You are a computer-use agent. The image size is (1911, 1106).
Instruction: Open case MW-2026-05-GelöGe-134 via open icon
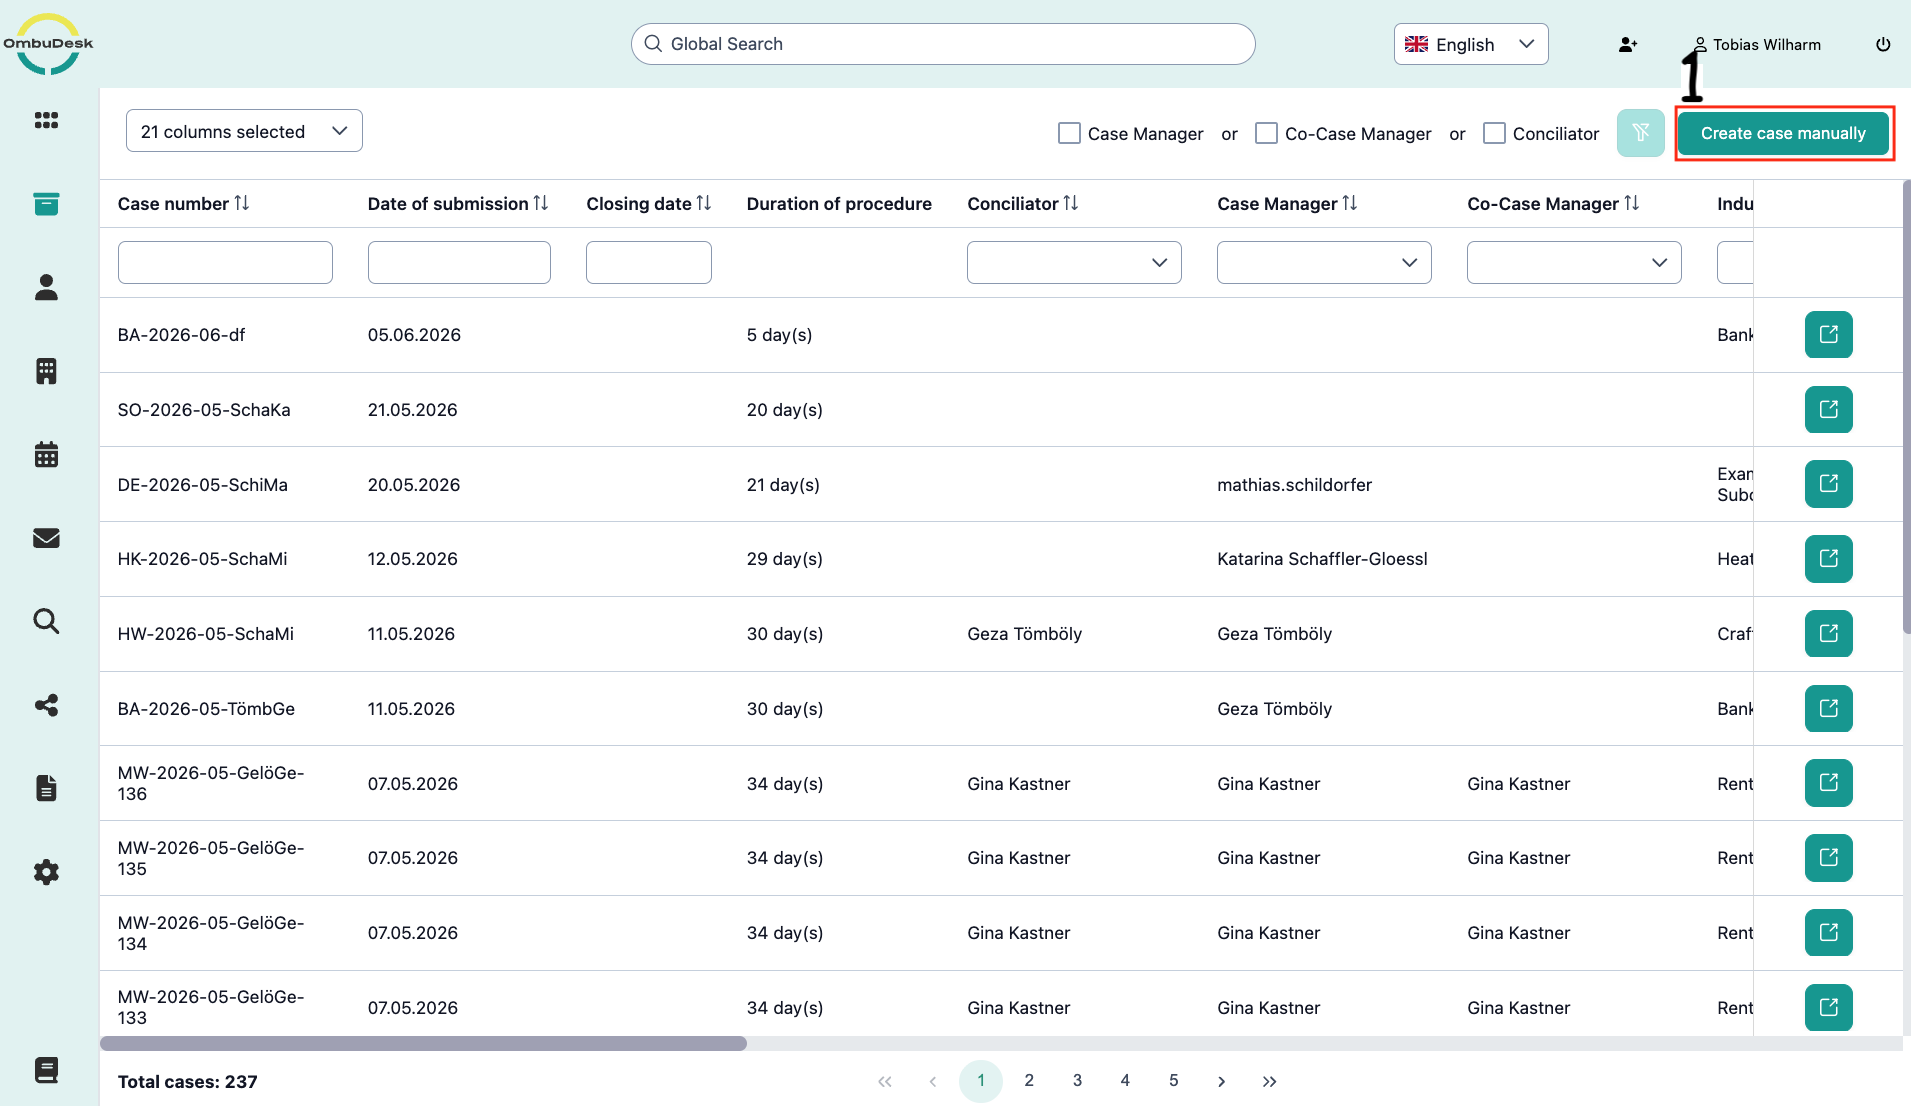pos(1828,933)
